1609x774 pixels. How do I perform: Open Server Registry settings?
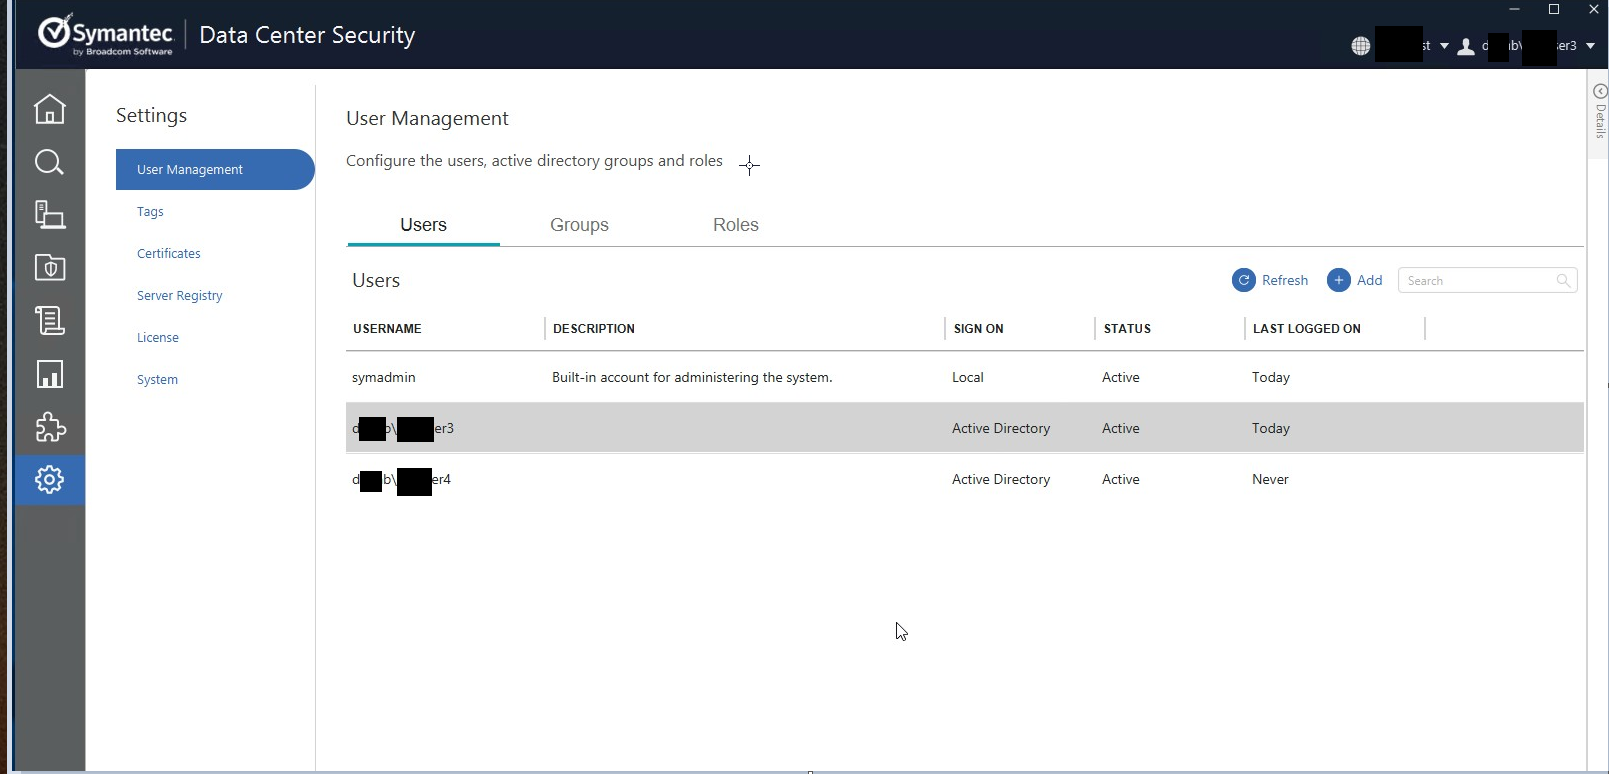(x=180, y=296)
